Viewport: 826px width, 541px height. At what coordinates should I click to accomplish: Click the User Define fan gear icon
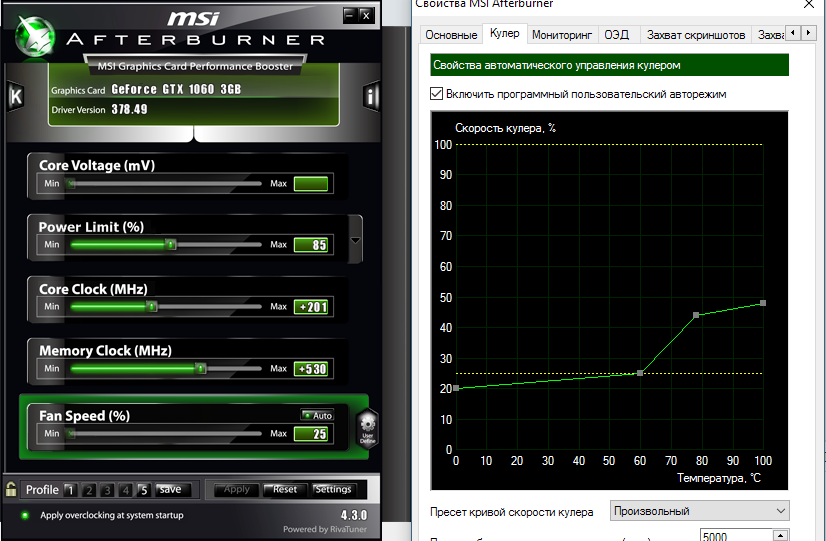tap(367, 427)
